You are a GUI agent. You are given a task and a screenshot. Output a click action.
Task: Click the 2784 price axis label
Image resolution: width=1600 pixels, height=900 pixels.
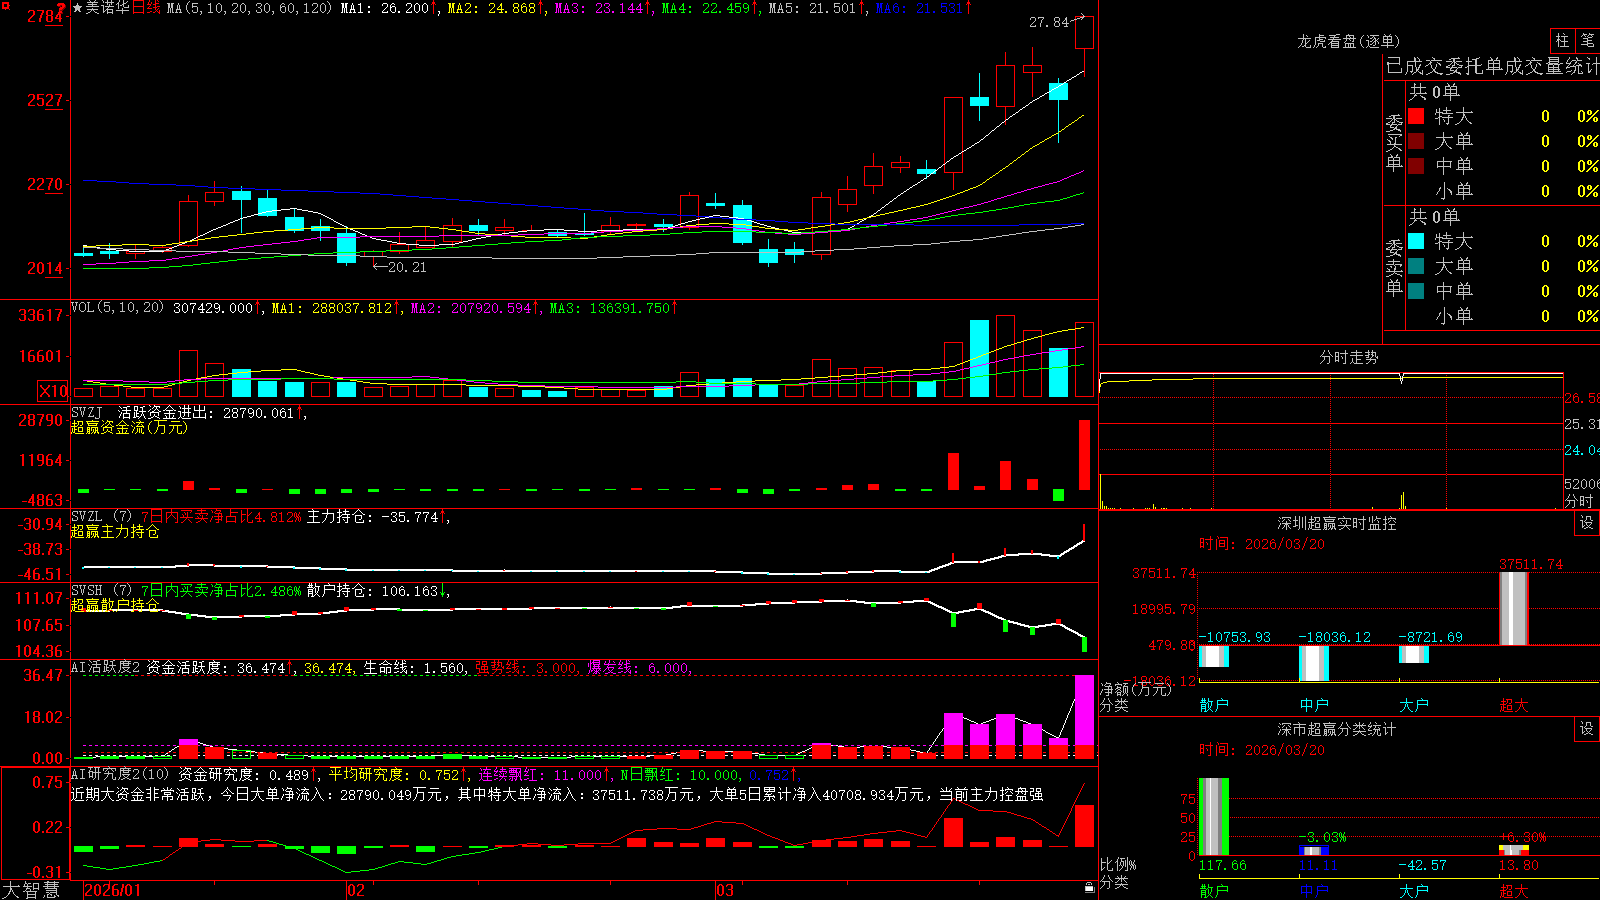(x=46, y=16)
